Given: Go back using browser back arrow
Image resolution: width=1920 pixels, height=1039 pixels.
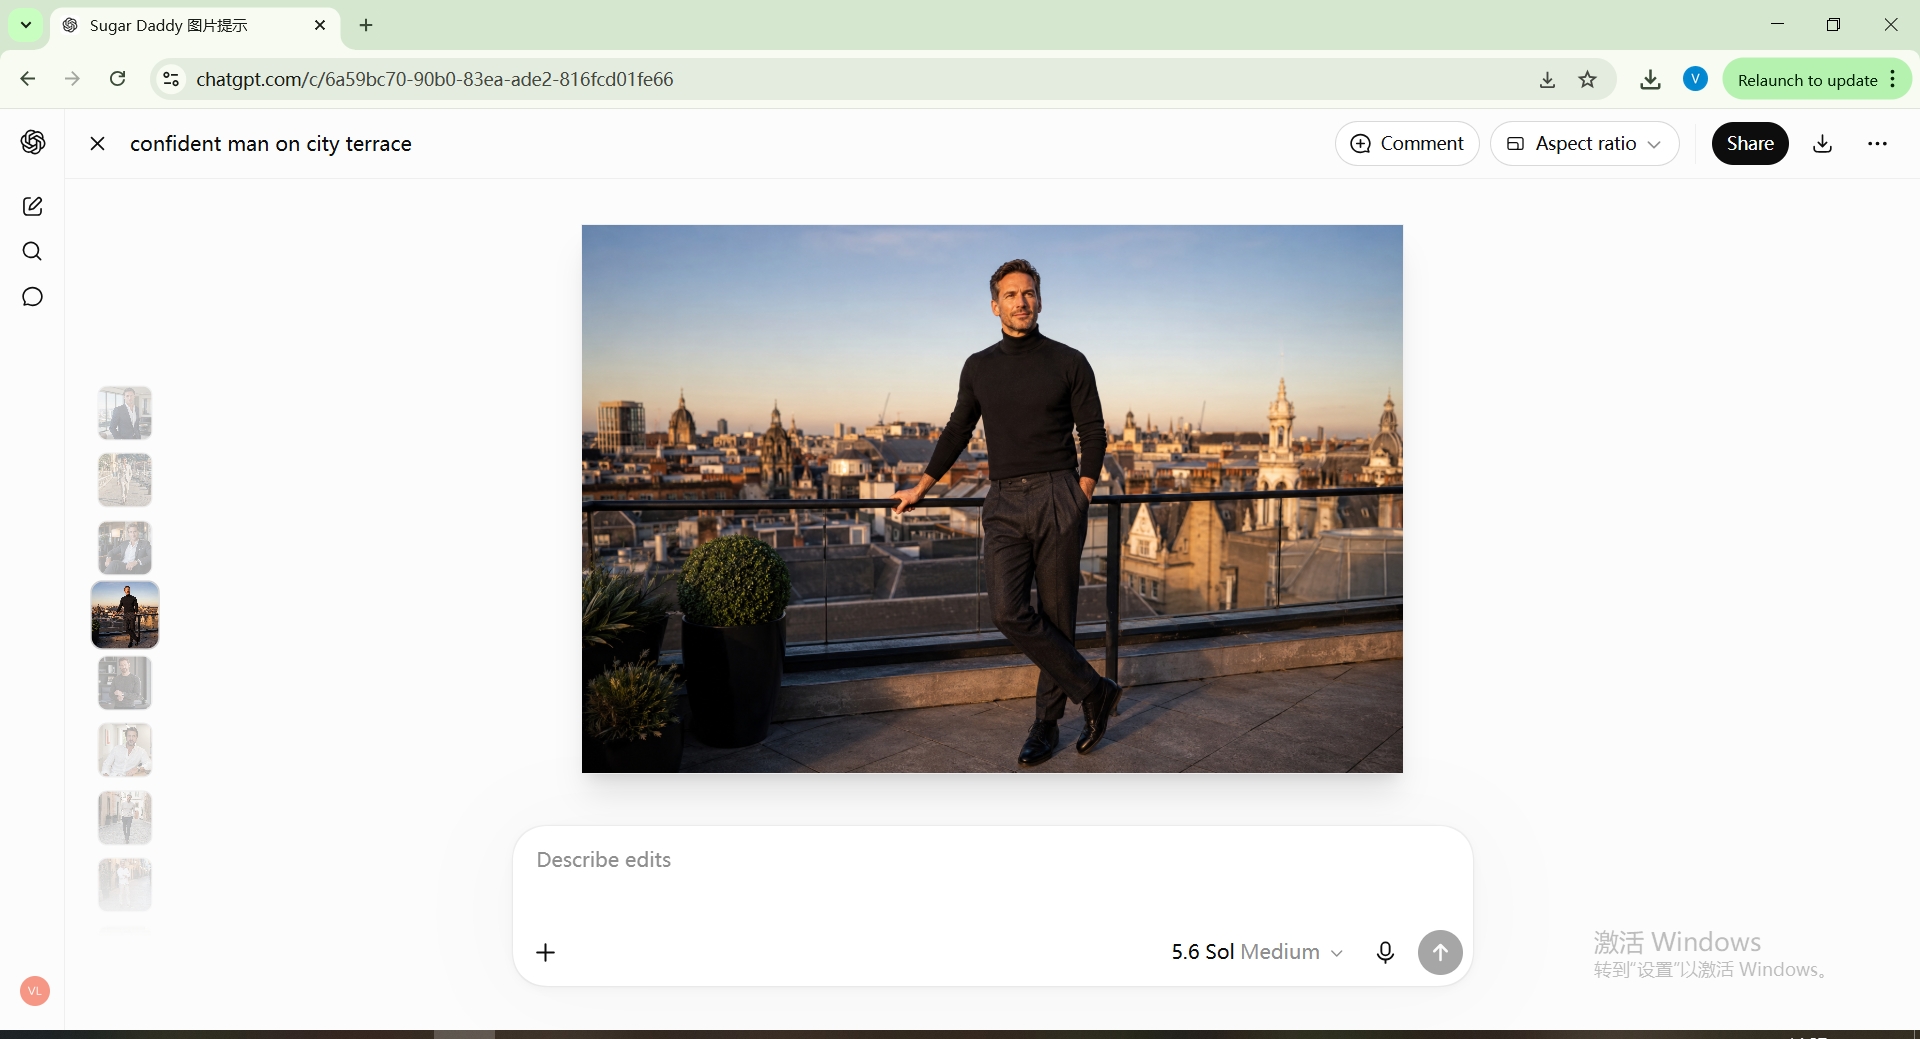Looking at the screenshot, I should click(x=28, y=79).
